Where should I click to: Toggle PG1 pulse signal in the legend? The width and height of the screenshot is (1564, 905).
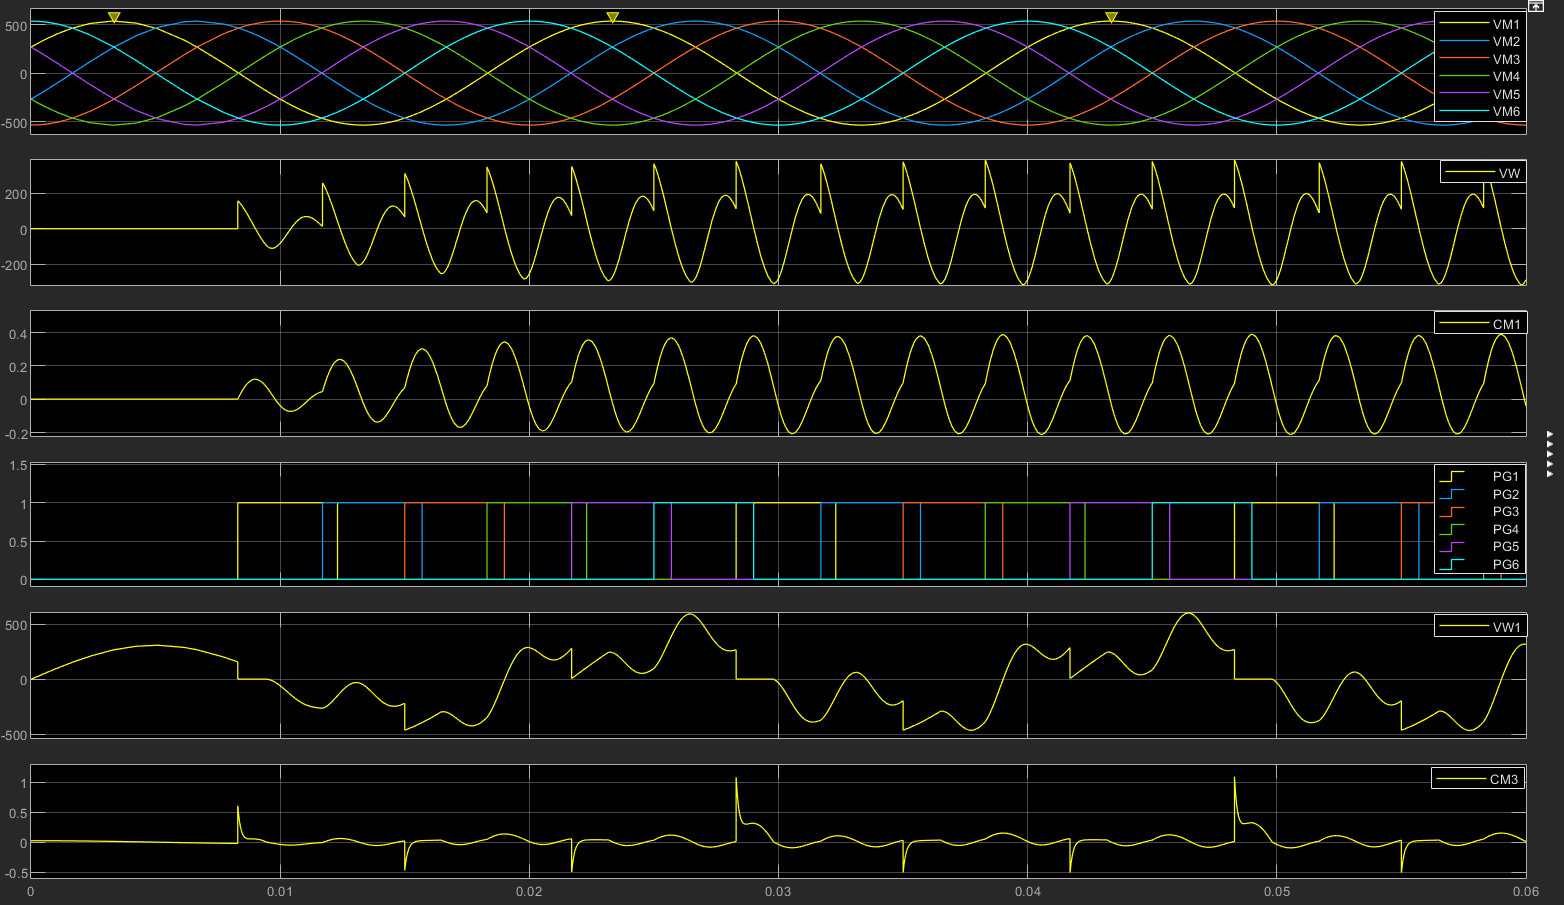[1480, 477]
